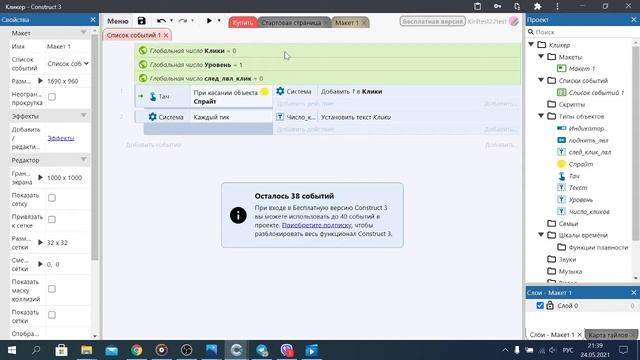
Task: Click the Система gear icon in event 2 condition
Action: pos(153,117)
